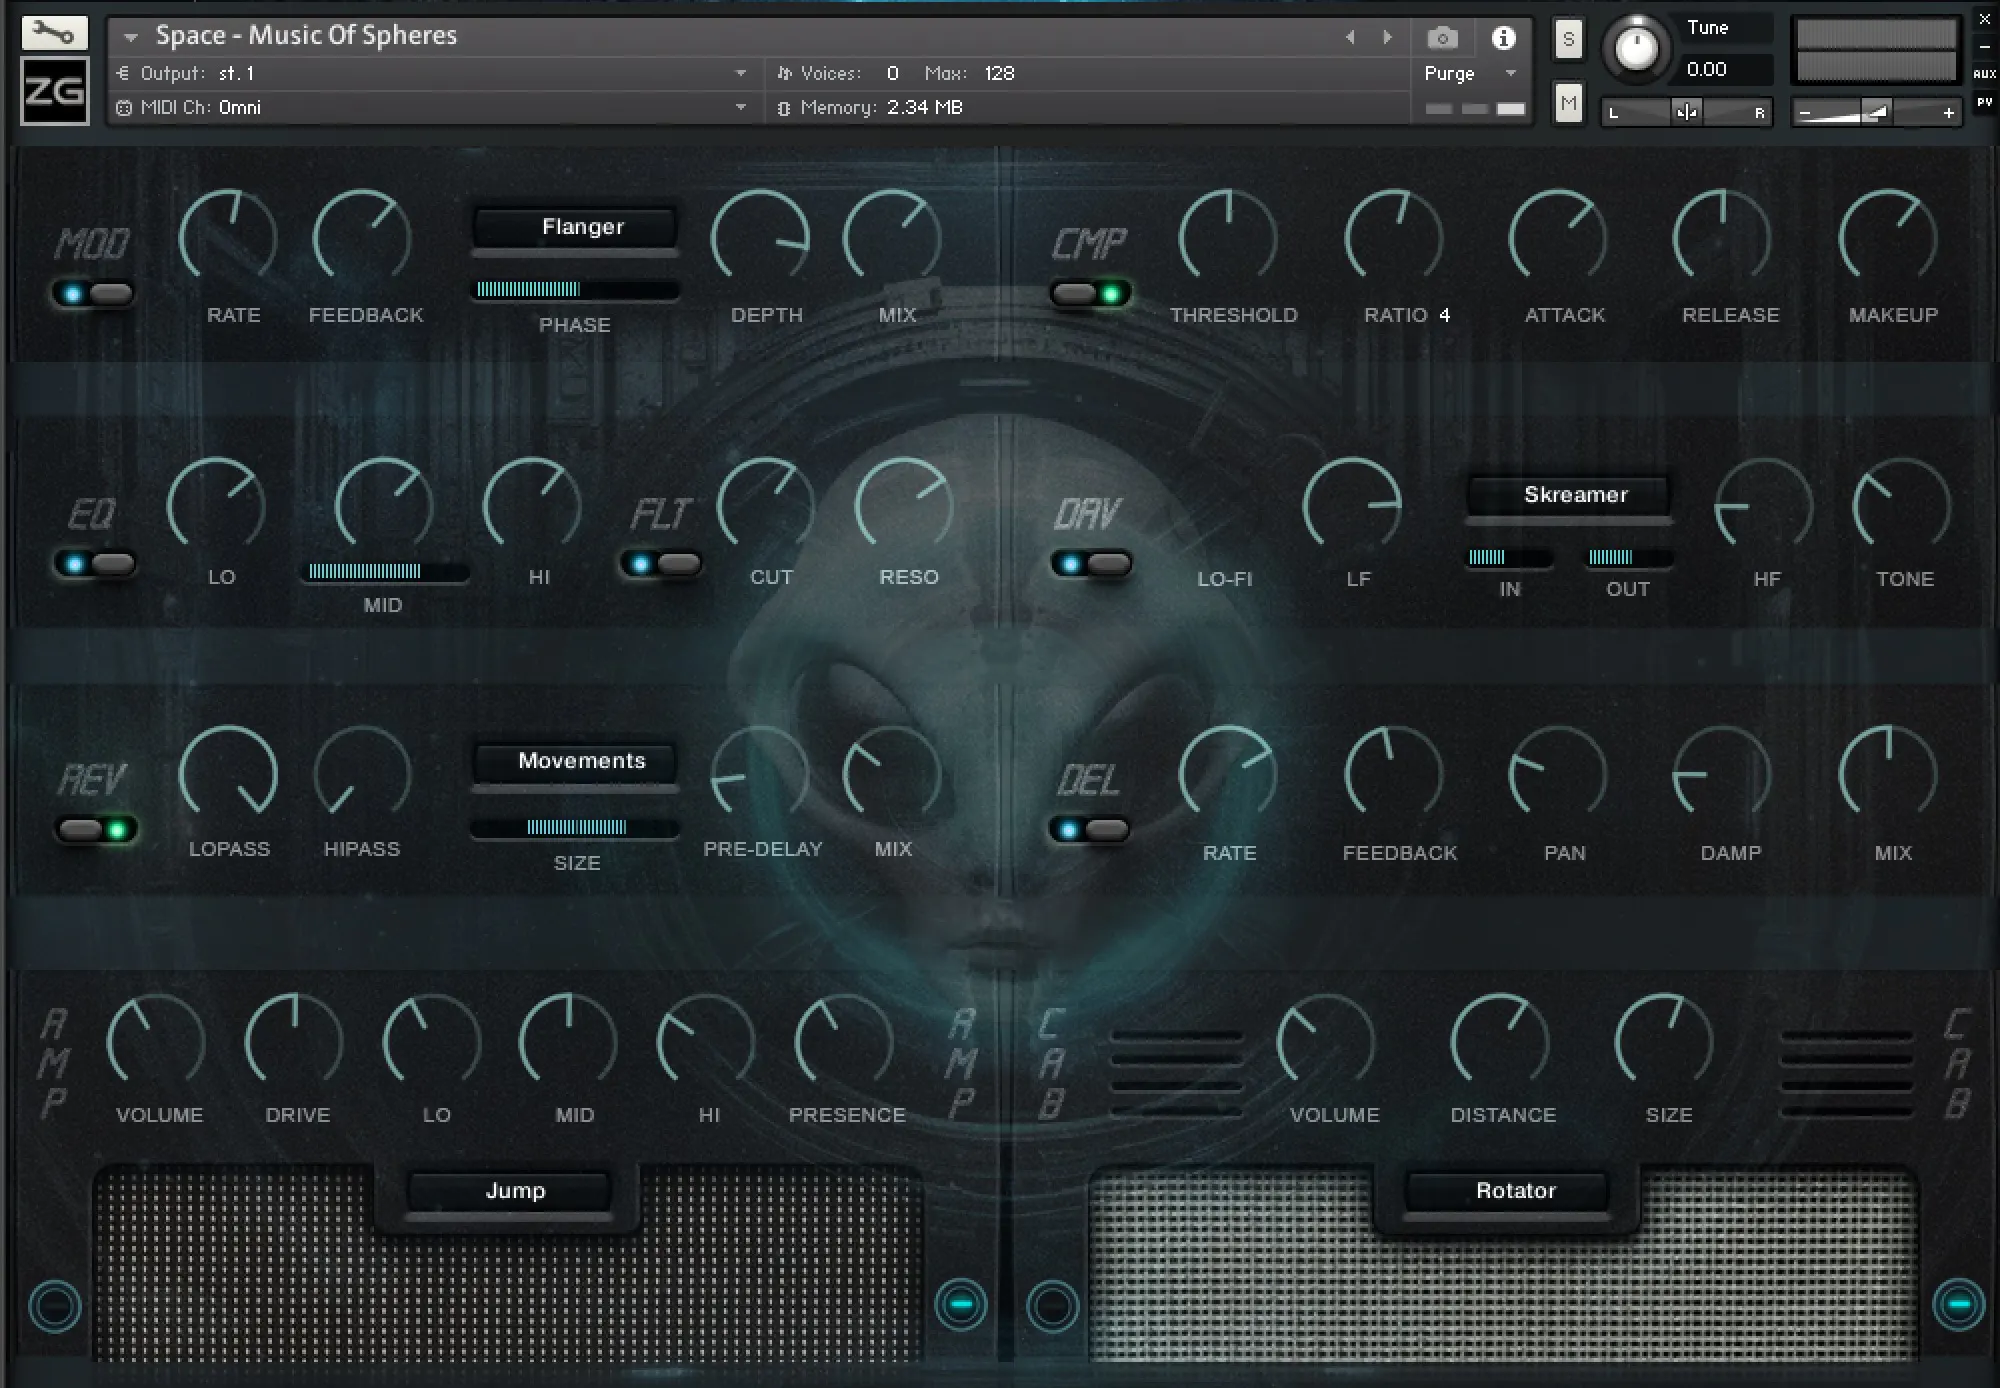Toggle the EQ switch
Screen dimensions: 2000x1388
tap(94, 564)
